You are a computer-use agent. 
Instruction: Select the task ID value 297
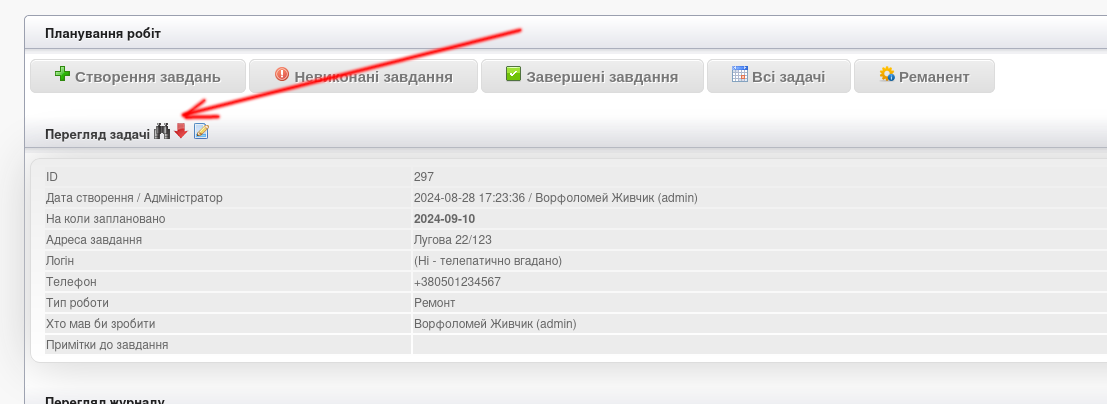coord(424,177)
